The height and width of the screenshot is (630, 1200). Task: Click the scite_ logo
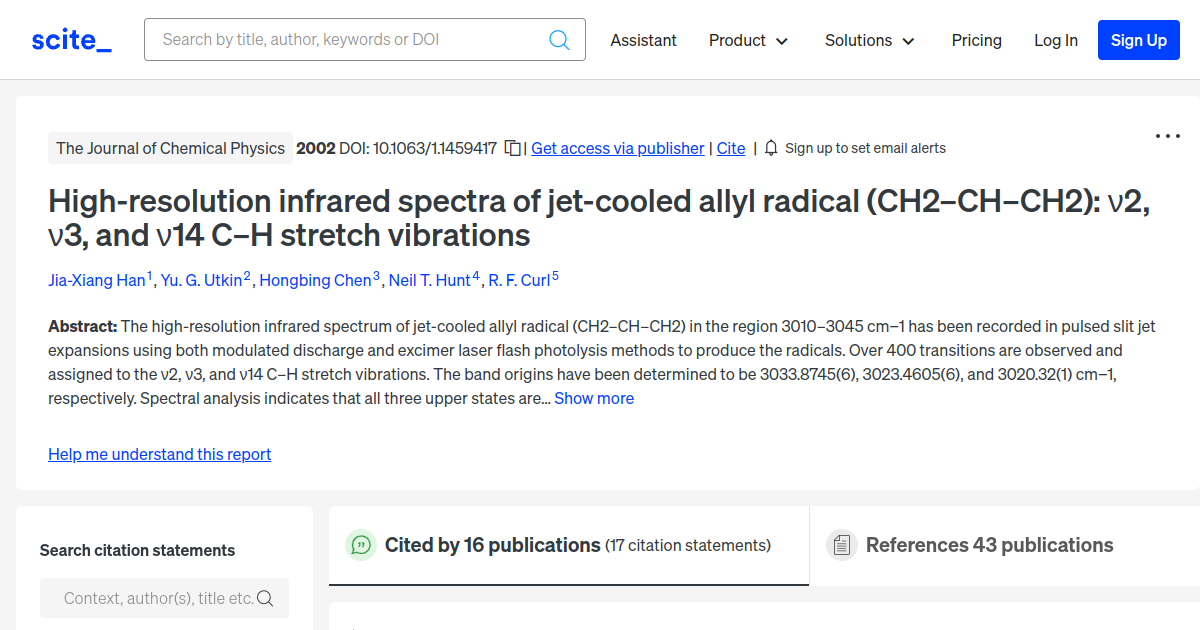click(70, 39)
